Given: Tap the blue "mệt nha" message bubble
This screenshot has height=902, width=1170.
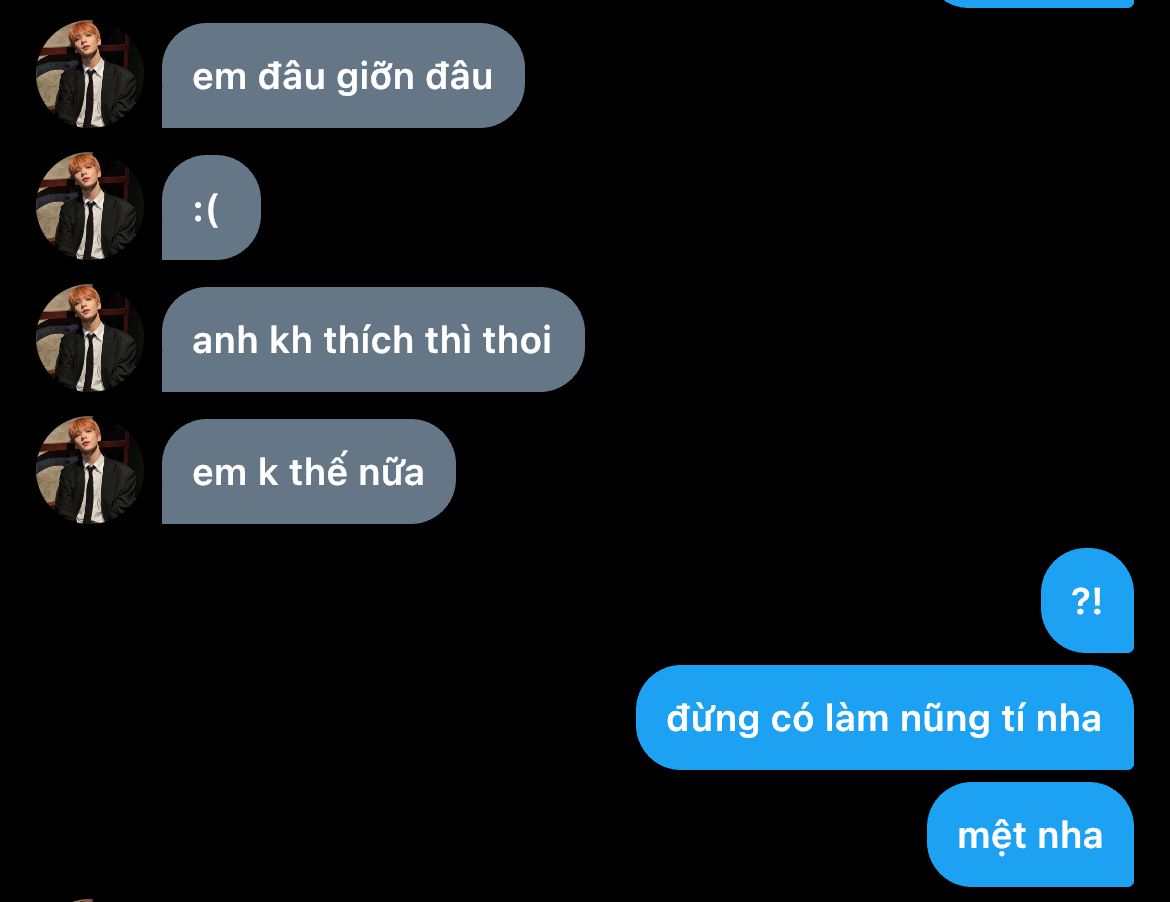Looking at the screenshot, I should 1030,835.
